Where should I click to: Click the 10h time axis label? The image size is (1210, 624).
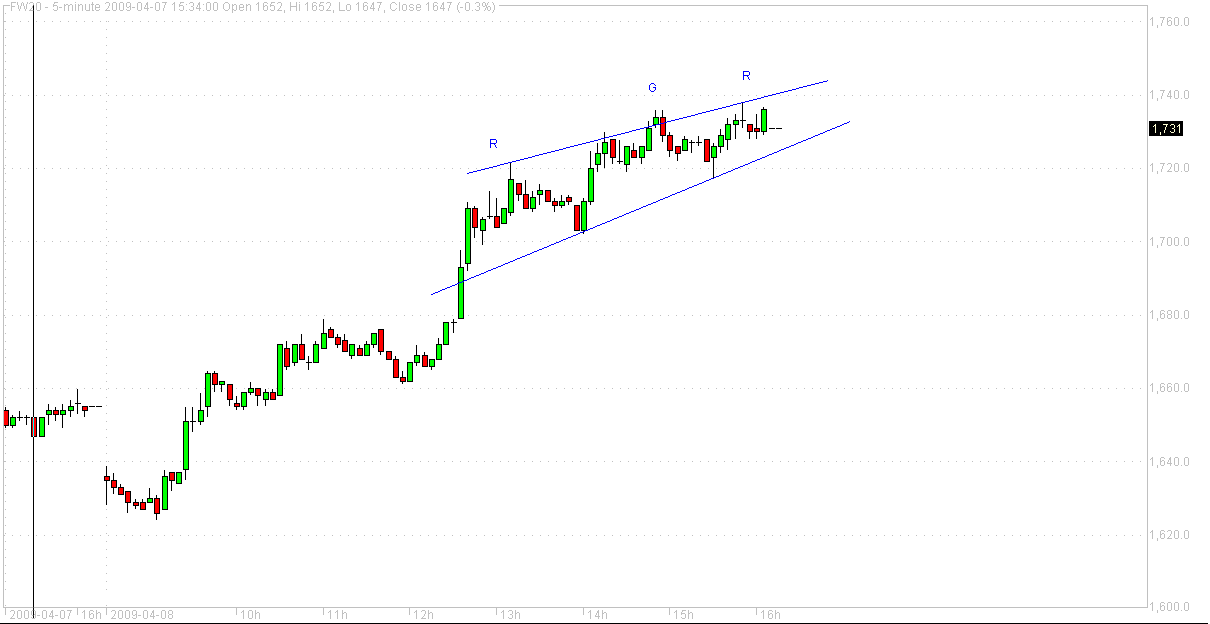coord(250,614)
